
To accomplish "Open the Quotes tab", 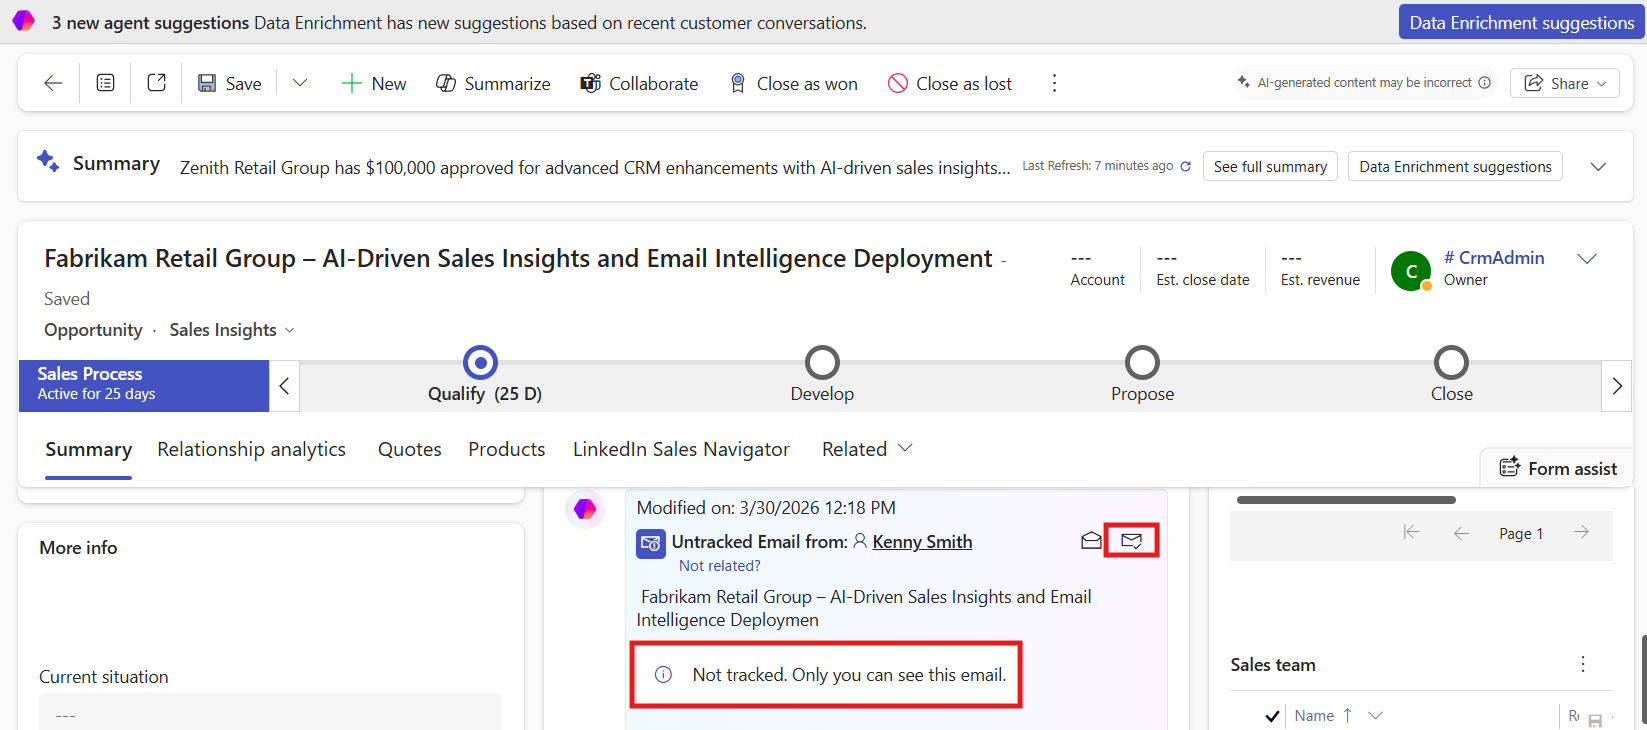I will pyautogui.click(x=409, y=450).
